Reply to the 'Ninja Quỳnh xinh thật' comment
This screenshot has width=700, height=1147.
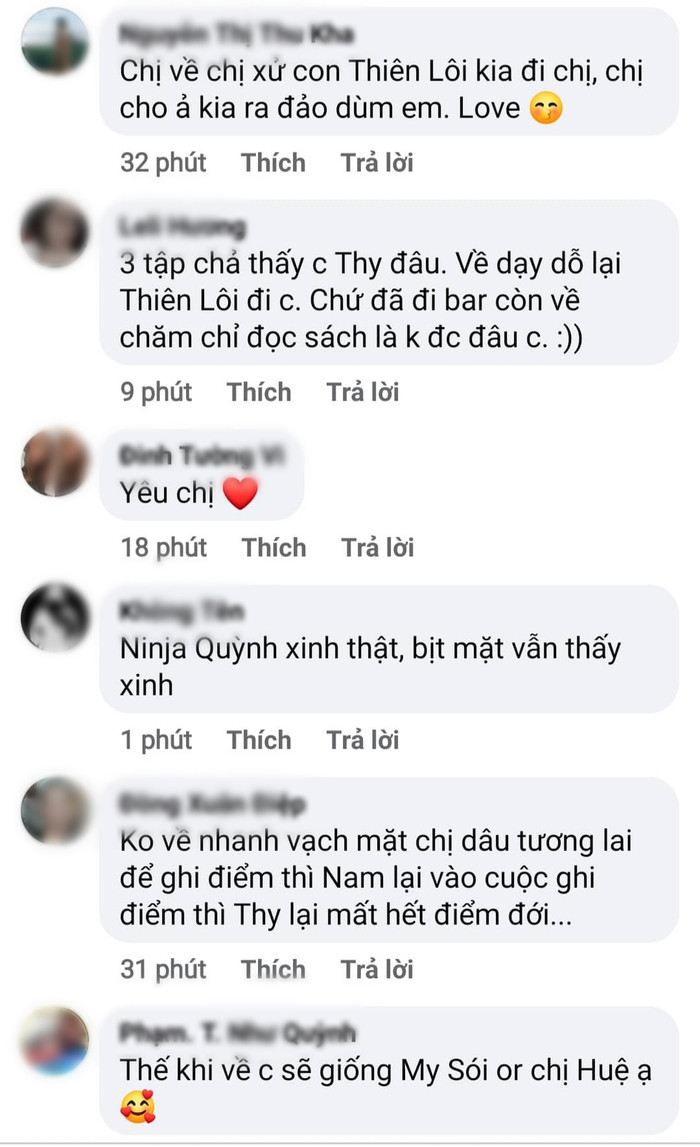(x=362, y=740)
